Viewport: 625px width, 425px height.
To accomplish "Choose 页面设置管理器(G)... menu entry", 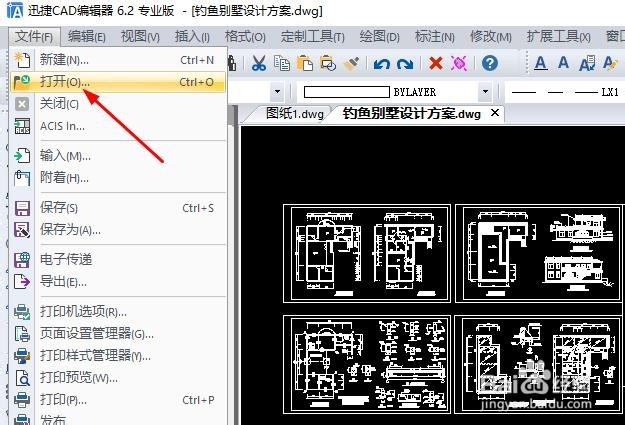I will pyautogui.click(x=118, y=333).
